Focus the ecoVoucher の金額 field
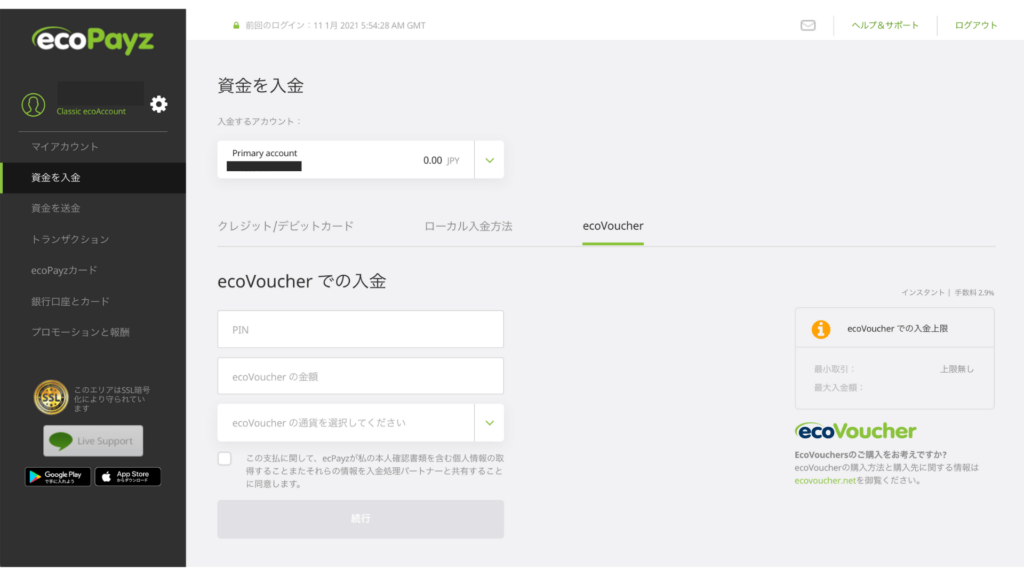The image size is (1024, 576). click(x=360, y=376)
